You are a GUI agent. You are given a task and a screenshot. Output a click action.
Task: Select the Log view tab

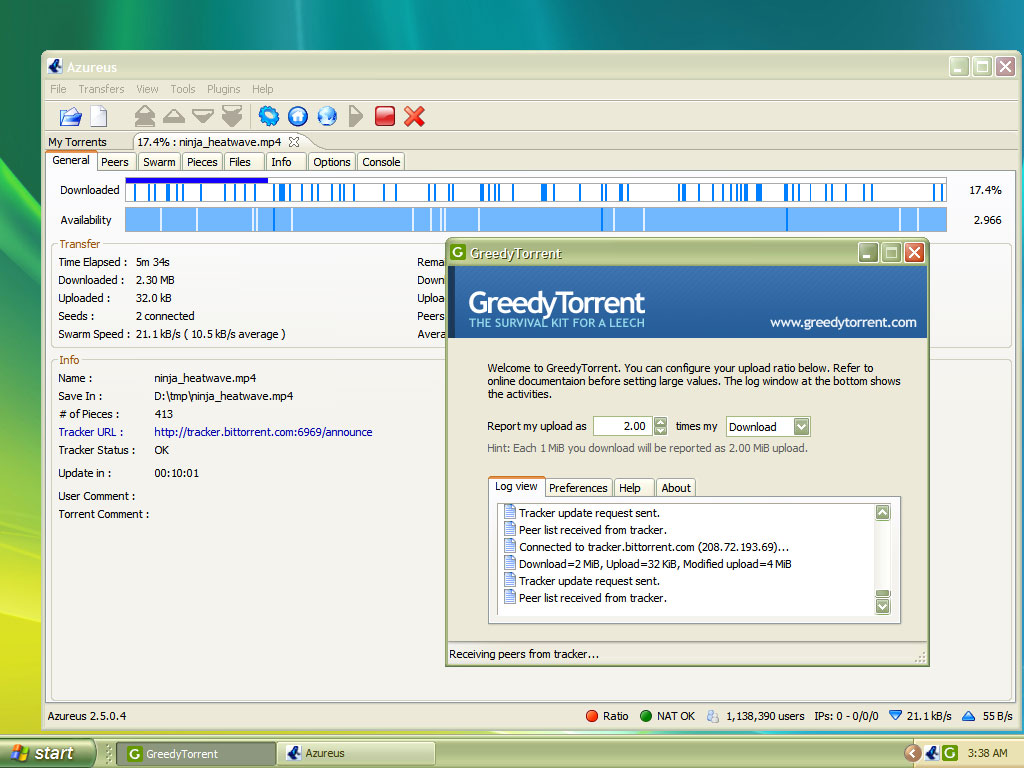pyautogui.click(x=516, y=487)
